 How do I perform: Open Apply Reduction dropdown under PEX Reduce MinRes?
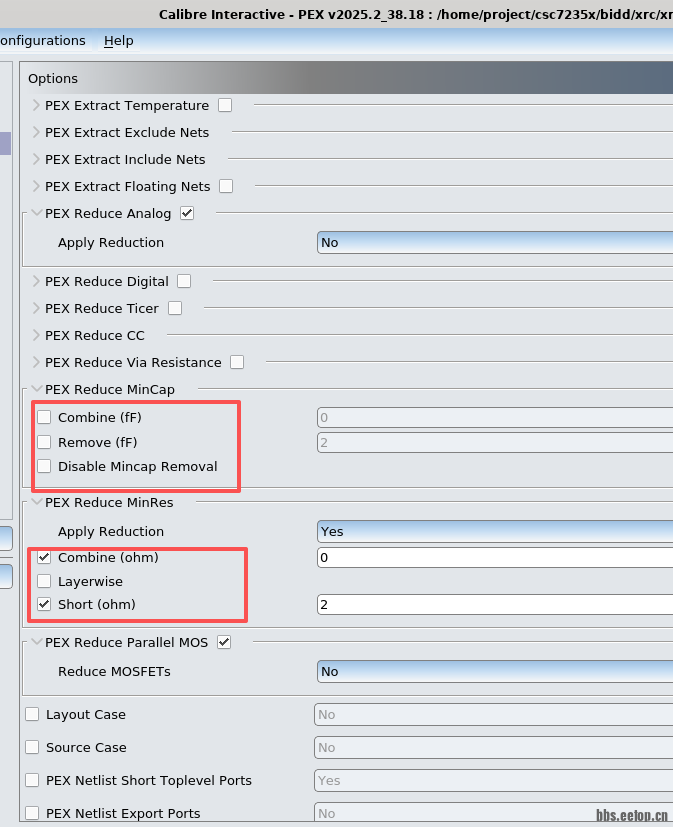point(495,531)
